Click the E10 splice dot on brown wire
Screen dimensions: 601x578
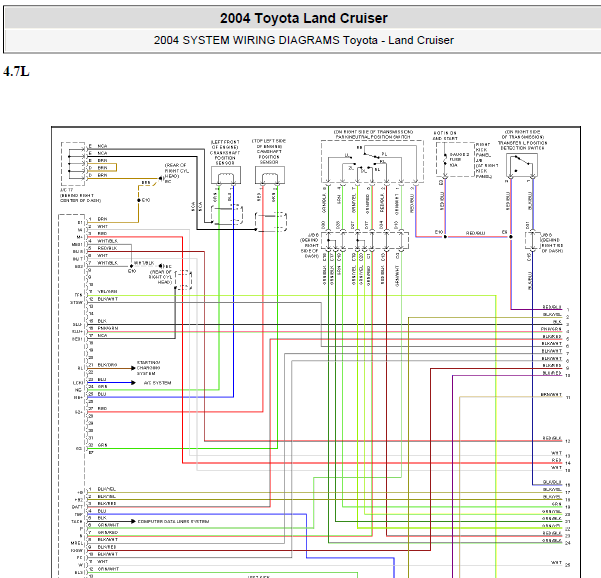coord(139,200)
